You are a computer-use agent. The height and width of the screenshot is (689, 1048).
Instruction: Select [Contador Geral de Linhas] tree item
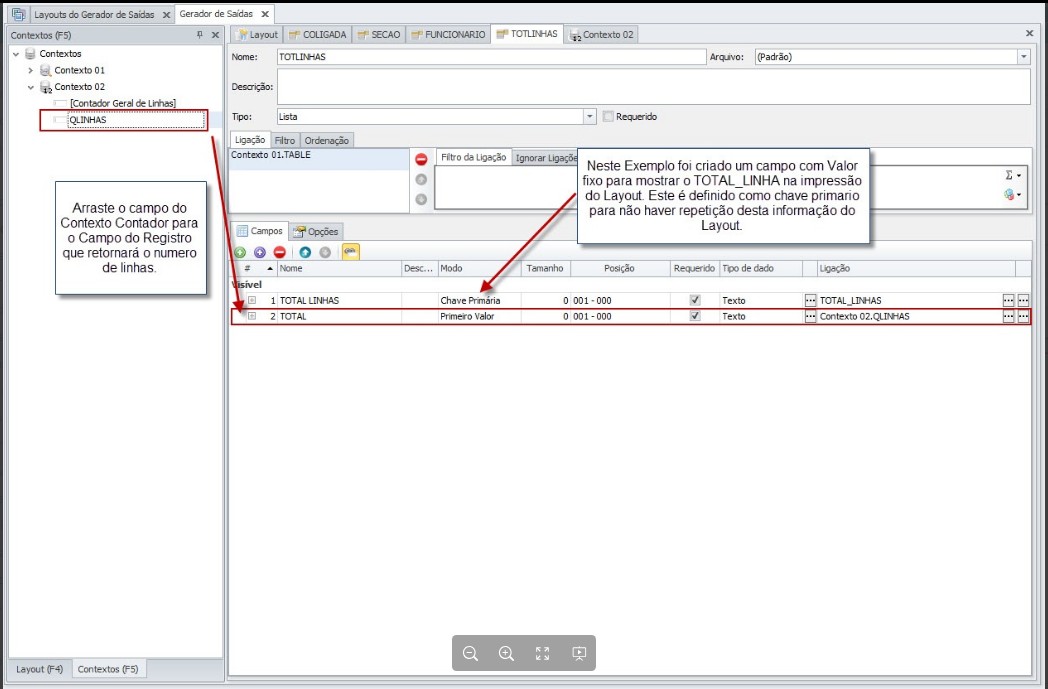coord(122,104)
